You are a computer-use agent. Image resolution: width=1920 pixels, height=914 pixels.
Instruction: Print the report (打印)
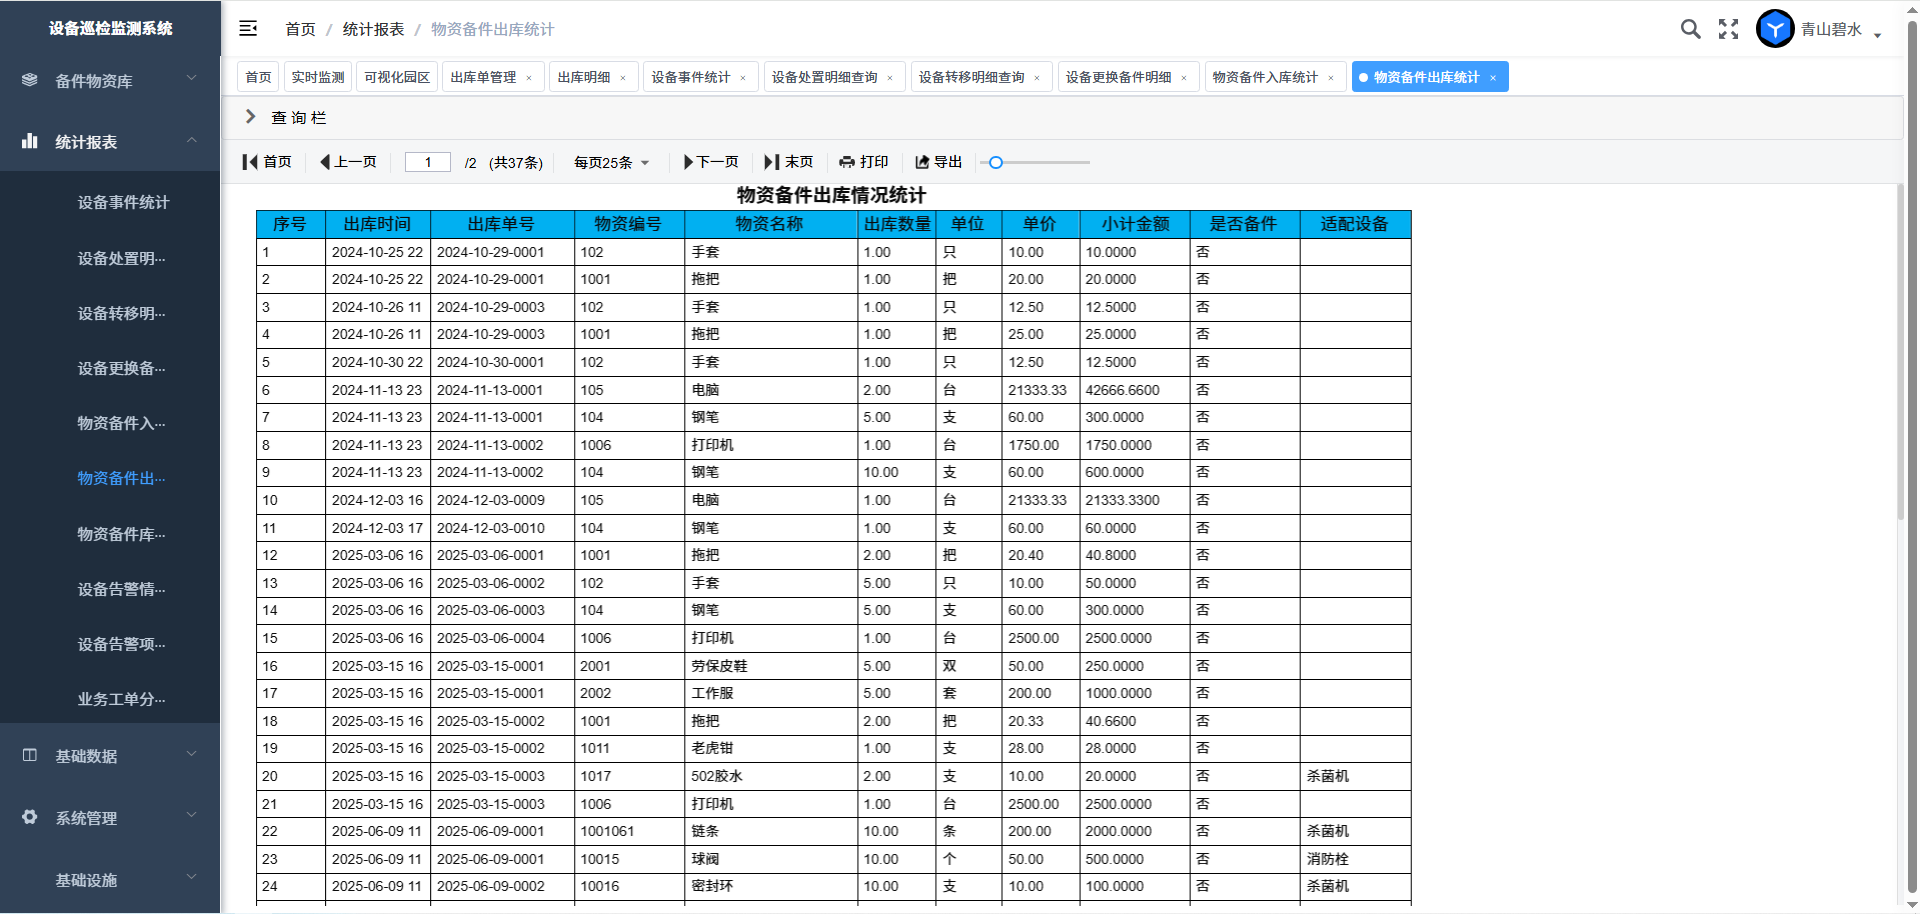pyautogui.click(x=864, y=162)
